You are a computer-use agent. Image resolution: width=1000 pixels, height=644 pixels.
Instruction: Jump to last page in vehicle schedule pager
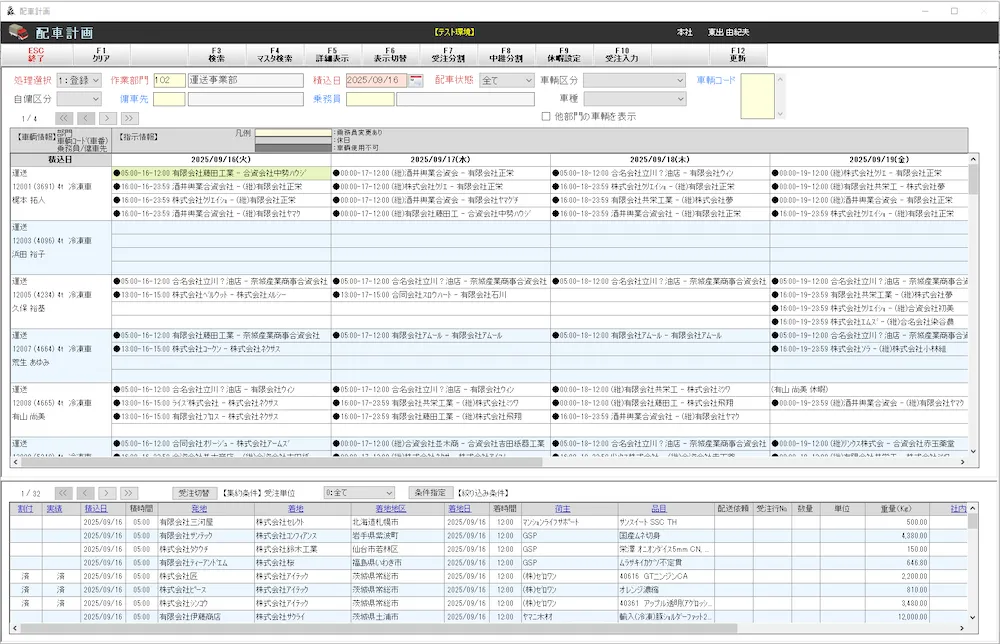(129, 118)
